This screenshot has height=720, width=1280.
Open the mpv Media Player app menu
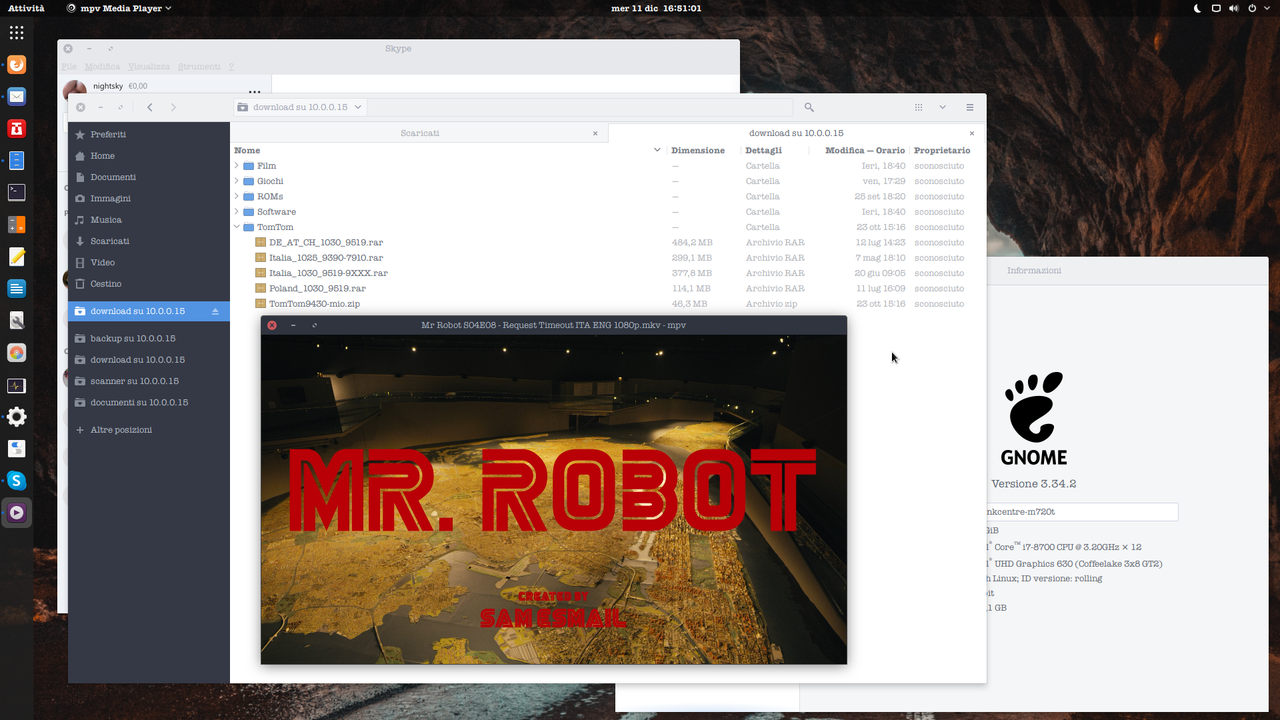pyautogui.click(x=119, y=8)
